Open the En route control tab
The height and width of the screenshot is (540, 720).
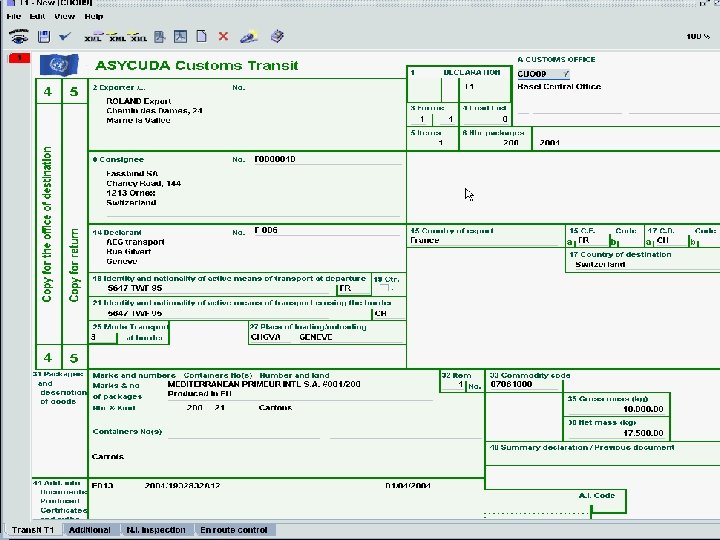click(234, 530)
